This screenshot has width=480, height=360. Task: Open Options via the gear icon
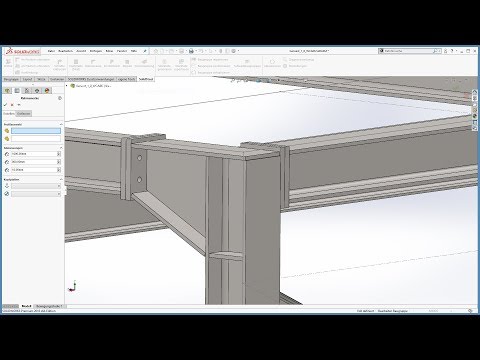coord(234,51)
